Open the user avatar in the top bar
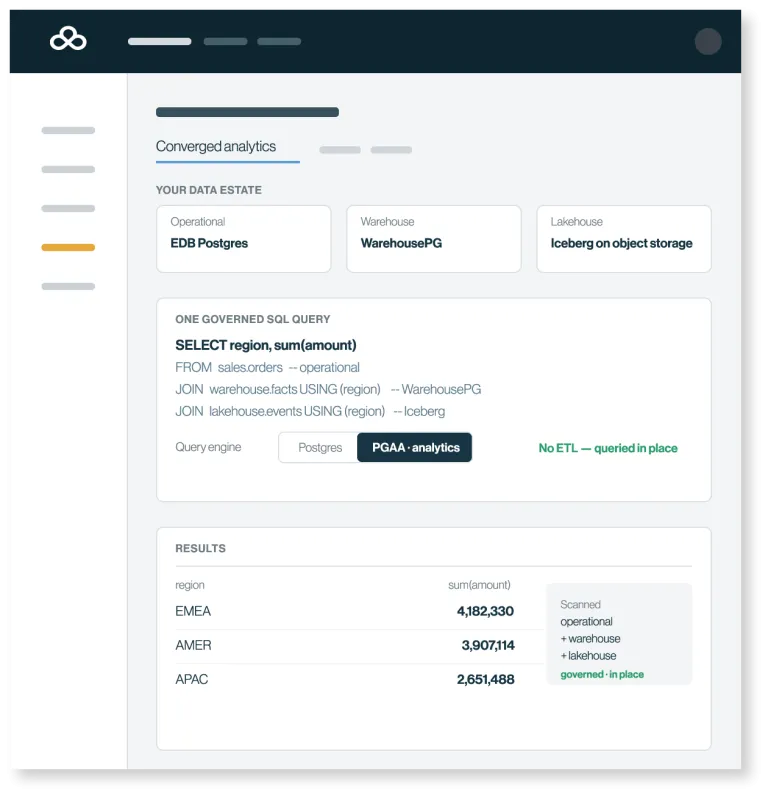This screenshot has height=796, width=768. click(708, 41)
